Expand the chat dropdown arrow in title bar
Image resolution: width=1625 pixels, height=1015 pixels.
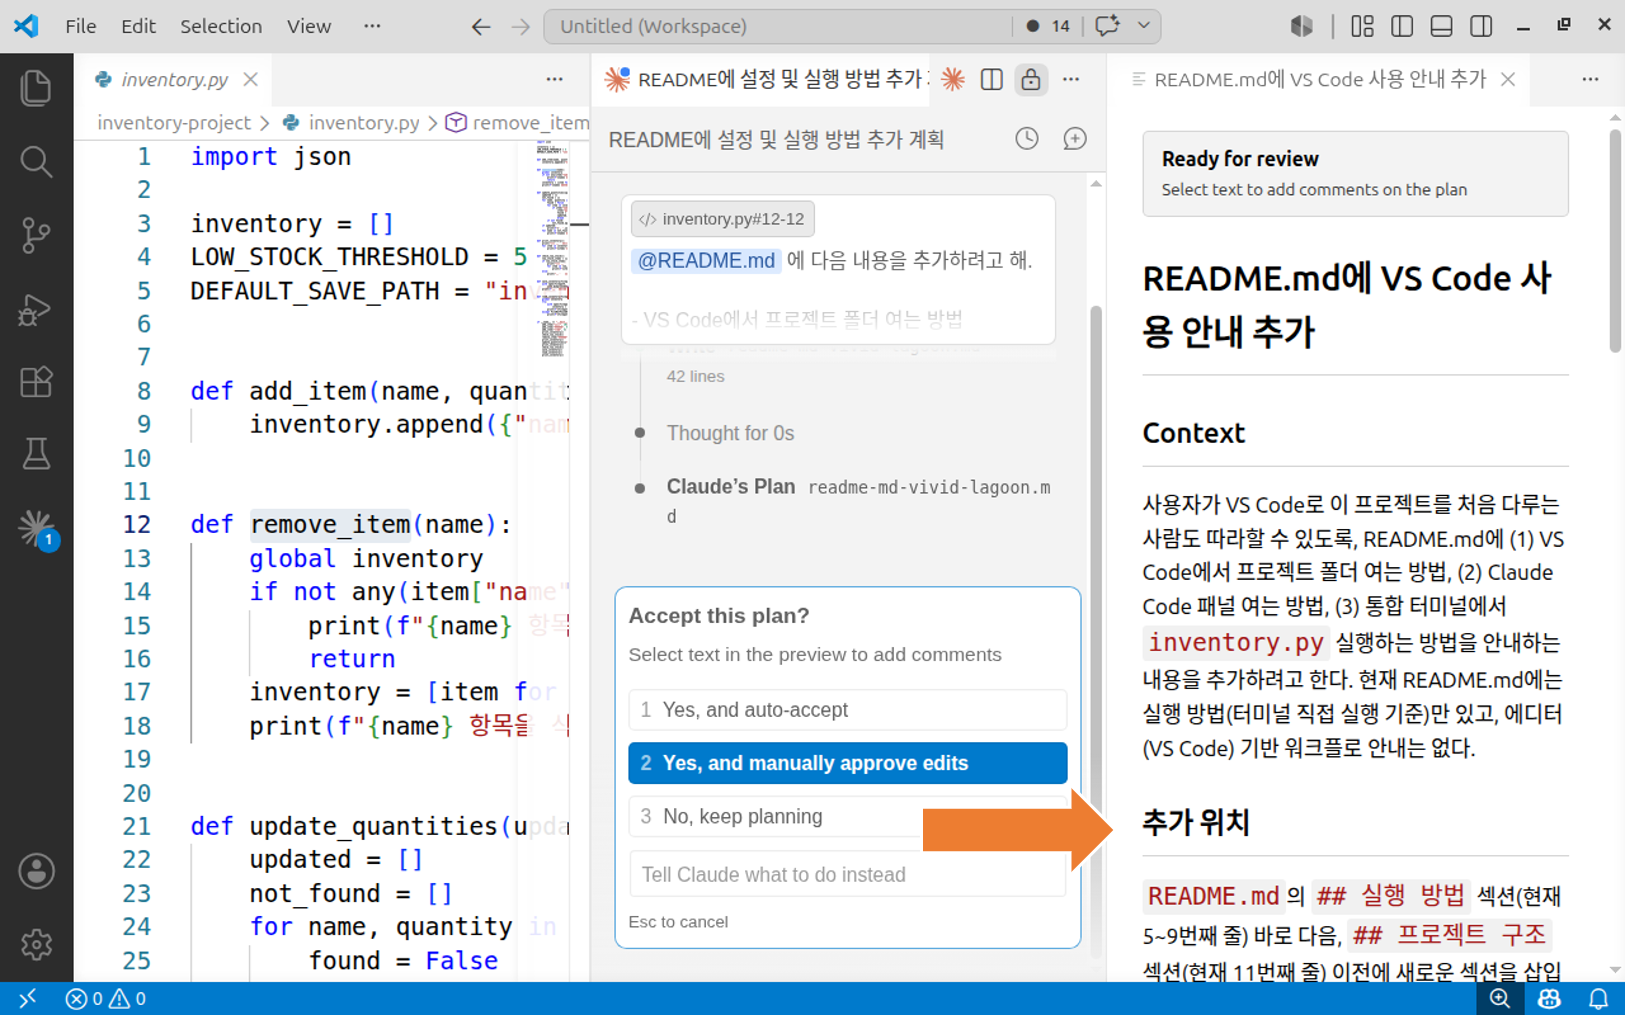point(1144,26)
